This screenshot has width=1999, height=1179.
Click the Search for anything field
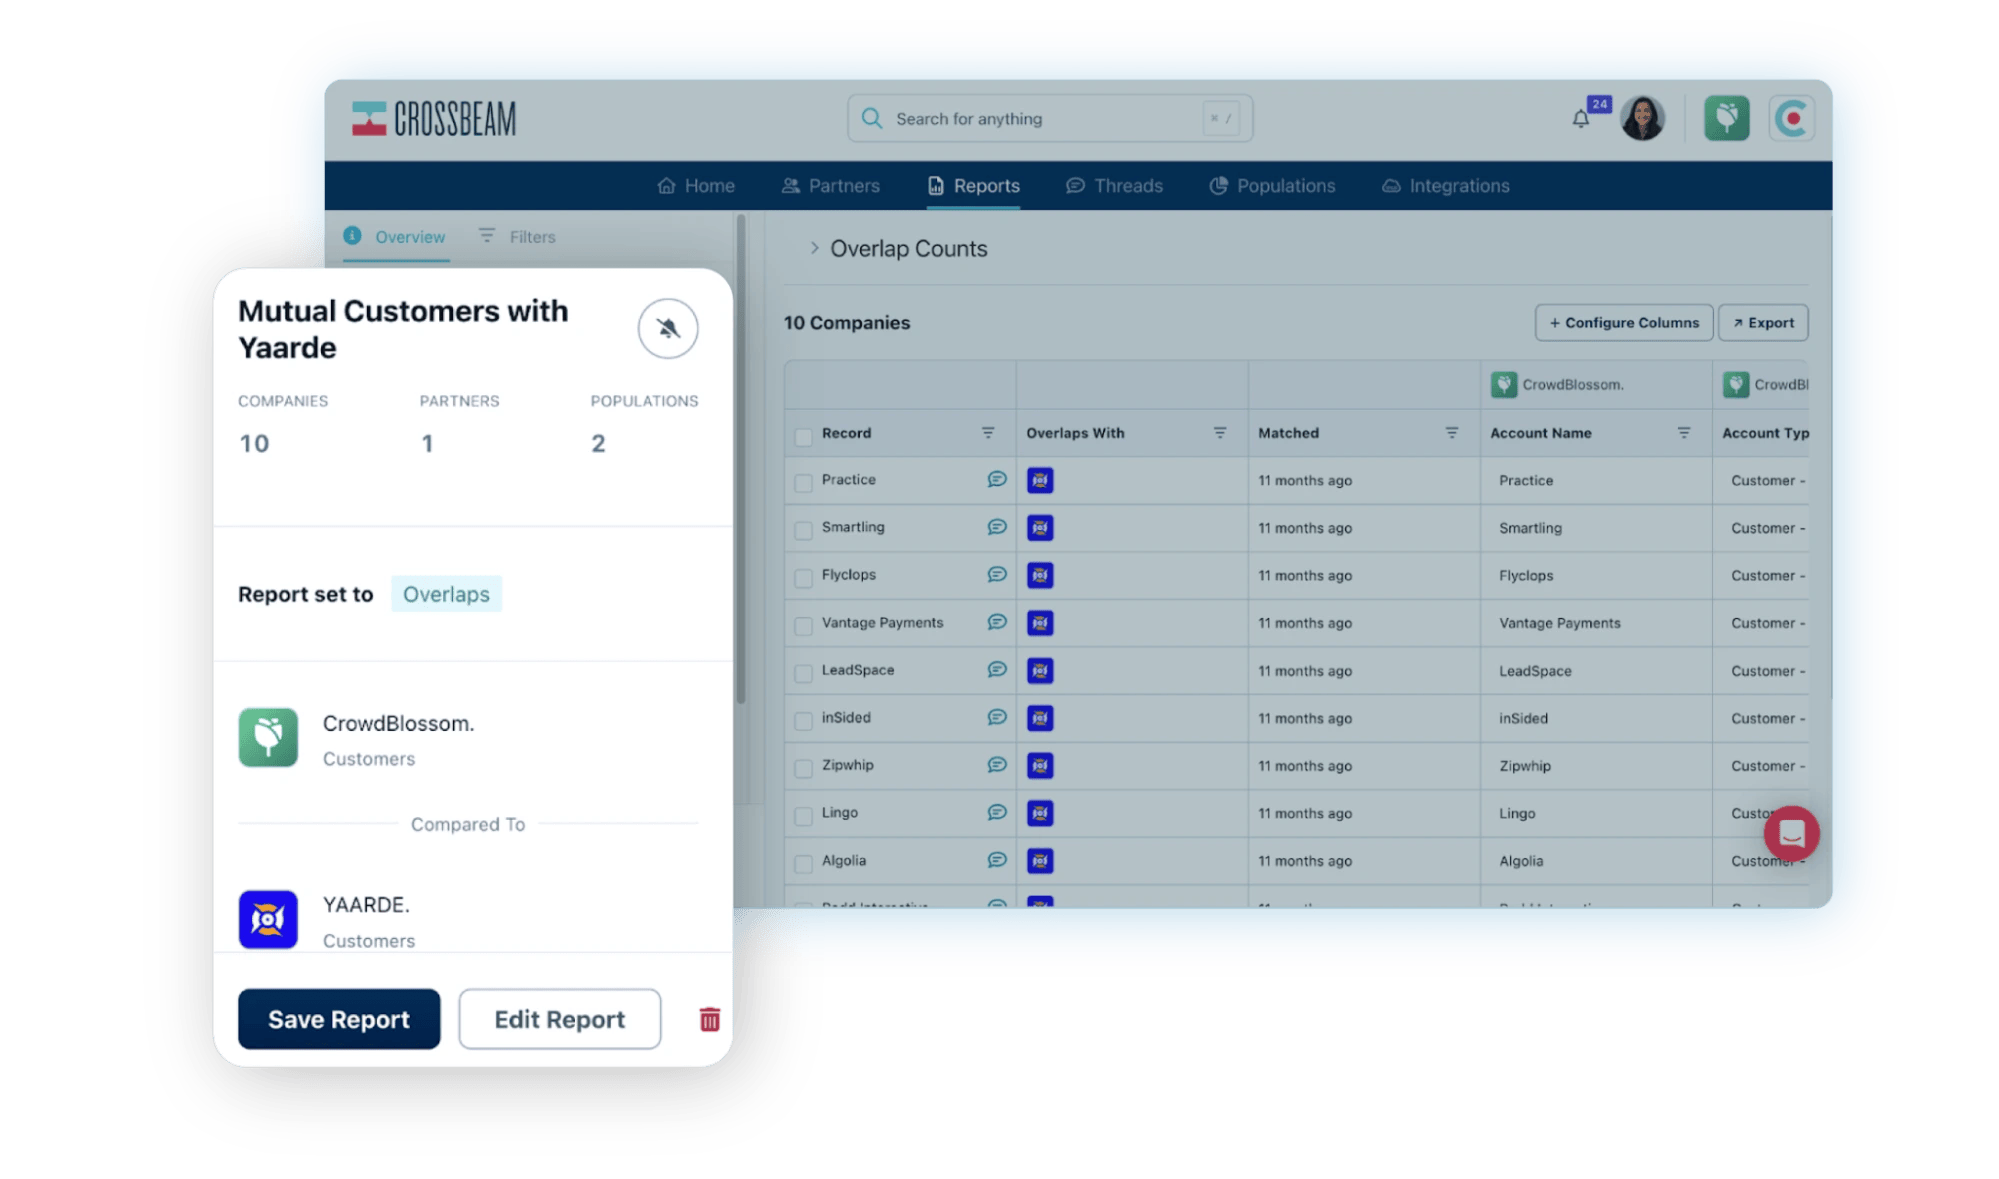1050,119
